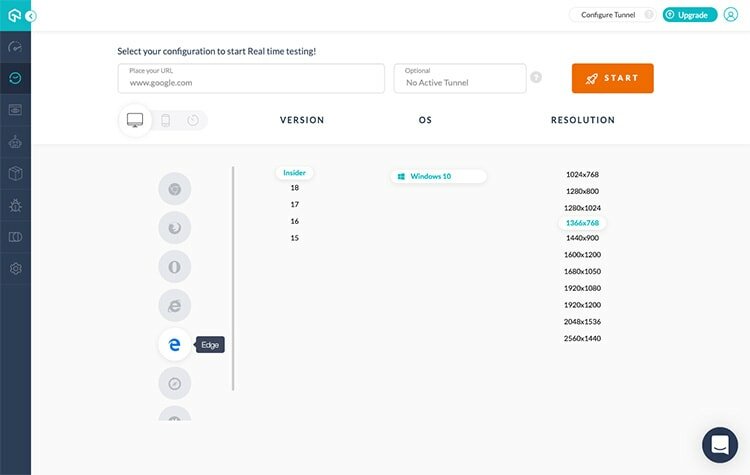Viewport: 750px width, 475px height.
Task: Select the Safari browser icon
Action: pos(174,383)
